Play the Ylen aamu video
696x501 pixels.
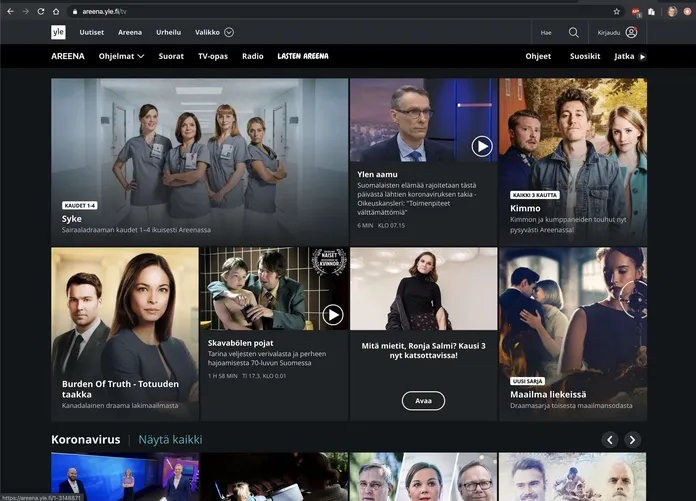click(482, 147)
